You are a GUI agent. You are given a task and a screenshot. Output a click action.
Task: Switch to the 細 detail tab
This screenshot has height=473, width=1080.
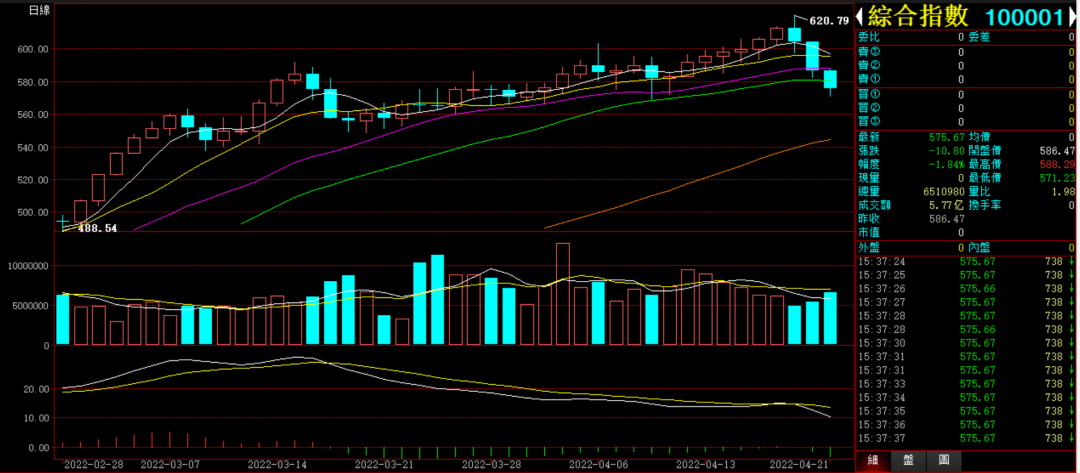coord(873,461)
